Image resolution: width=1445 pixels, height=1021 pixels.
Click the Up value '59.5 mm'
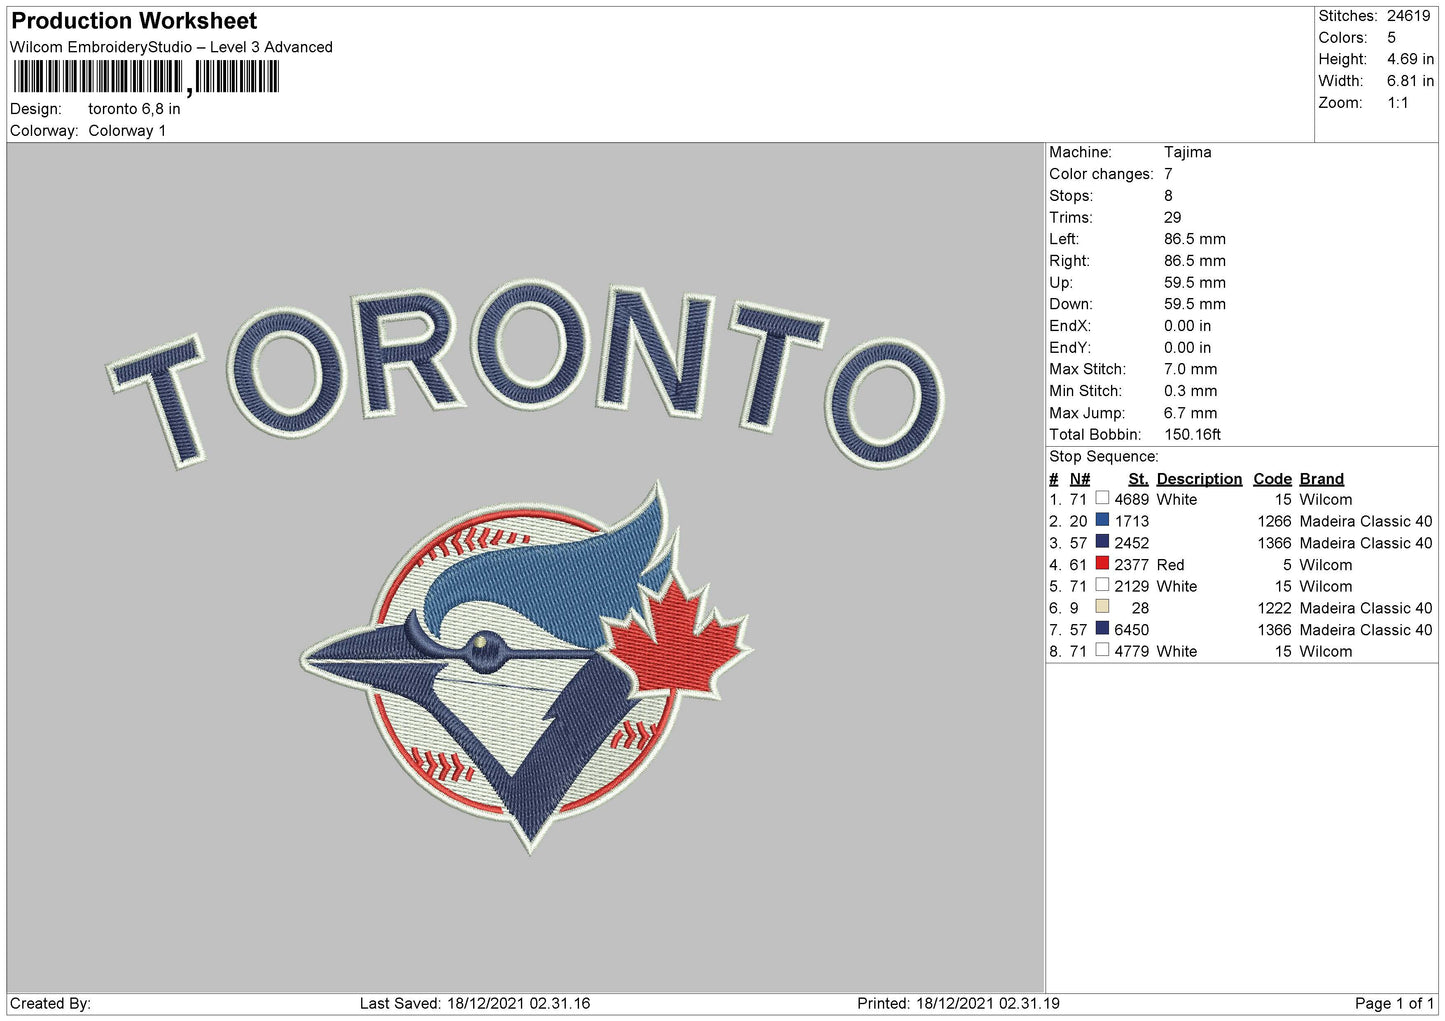(1195, 283)
